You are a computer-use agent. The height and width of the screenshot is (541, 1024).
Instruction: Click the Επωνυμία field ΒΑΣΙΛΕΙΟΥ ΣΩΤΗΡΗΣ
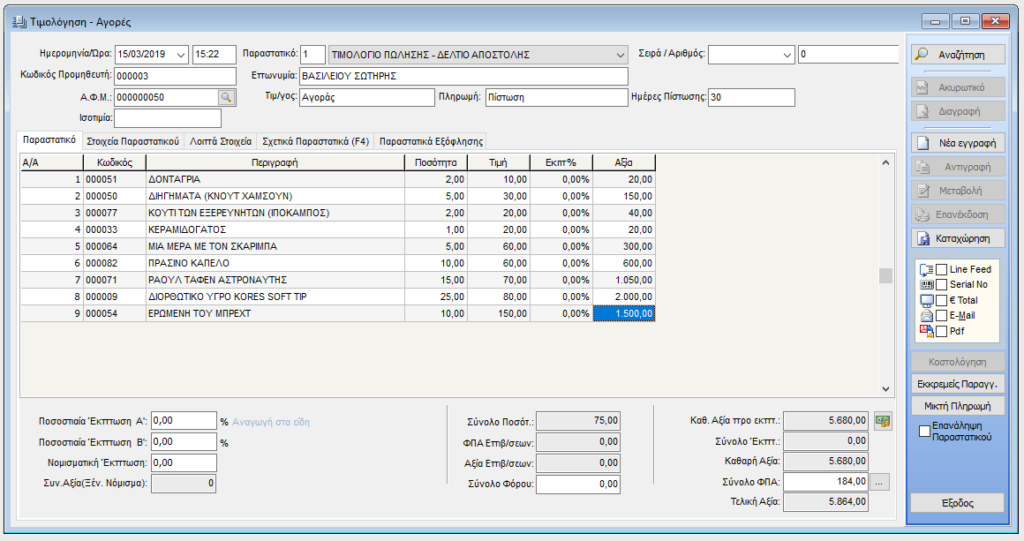click(464, 76)
